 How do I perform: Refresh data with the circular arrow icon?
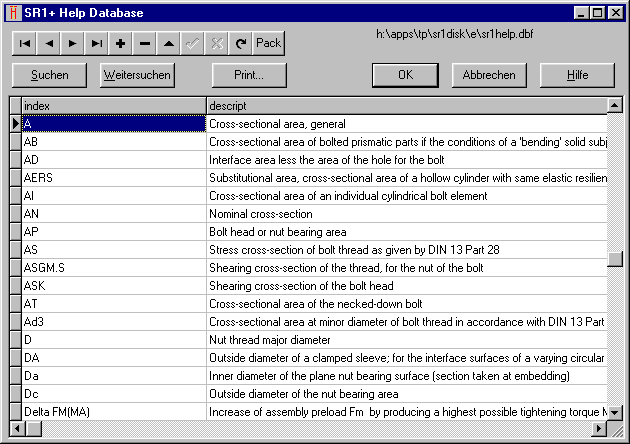pyautogui.click(x=240, y=43)
